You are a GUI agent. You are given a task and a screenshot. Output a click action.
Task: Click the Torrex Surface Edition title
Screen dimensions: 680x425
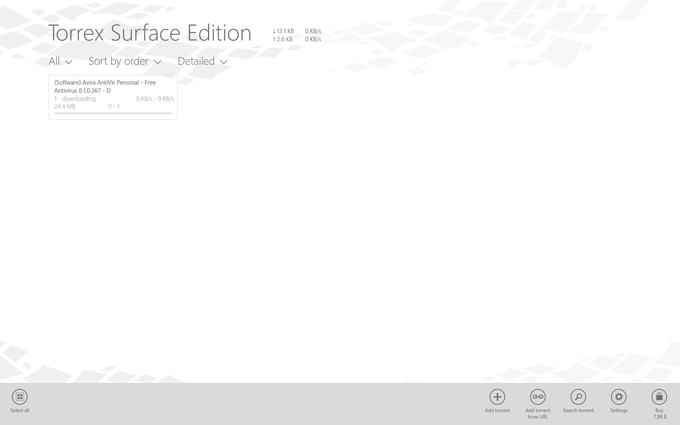(x=150, y=33)
